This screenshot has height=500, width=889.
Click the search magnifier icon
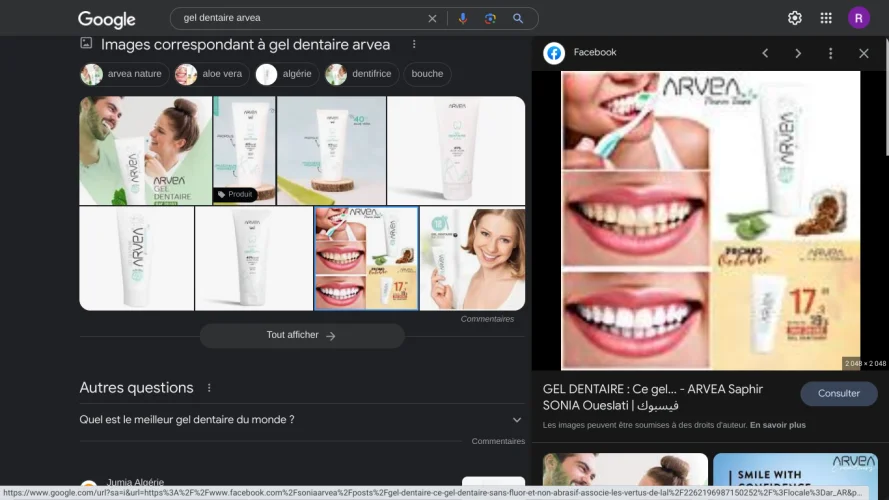click(518, 18)
